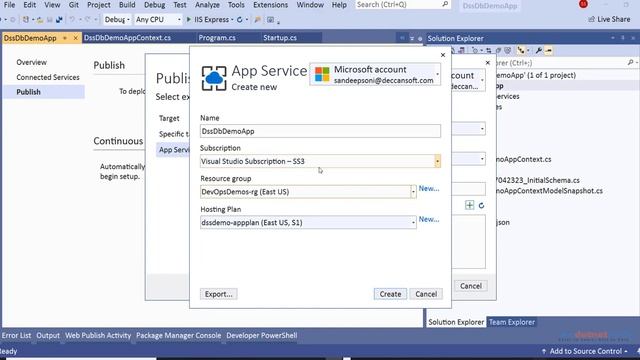Click the browser refresh icon beside IIS Express

[x=240, y=20]
